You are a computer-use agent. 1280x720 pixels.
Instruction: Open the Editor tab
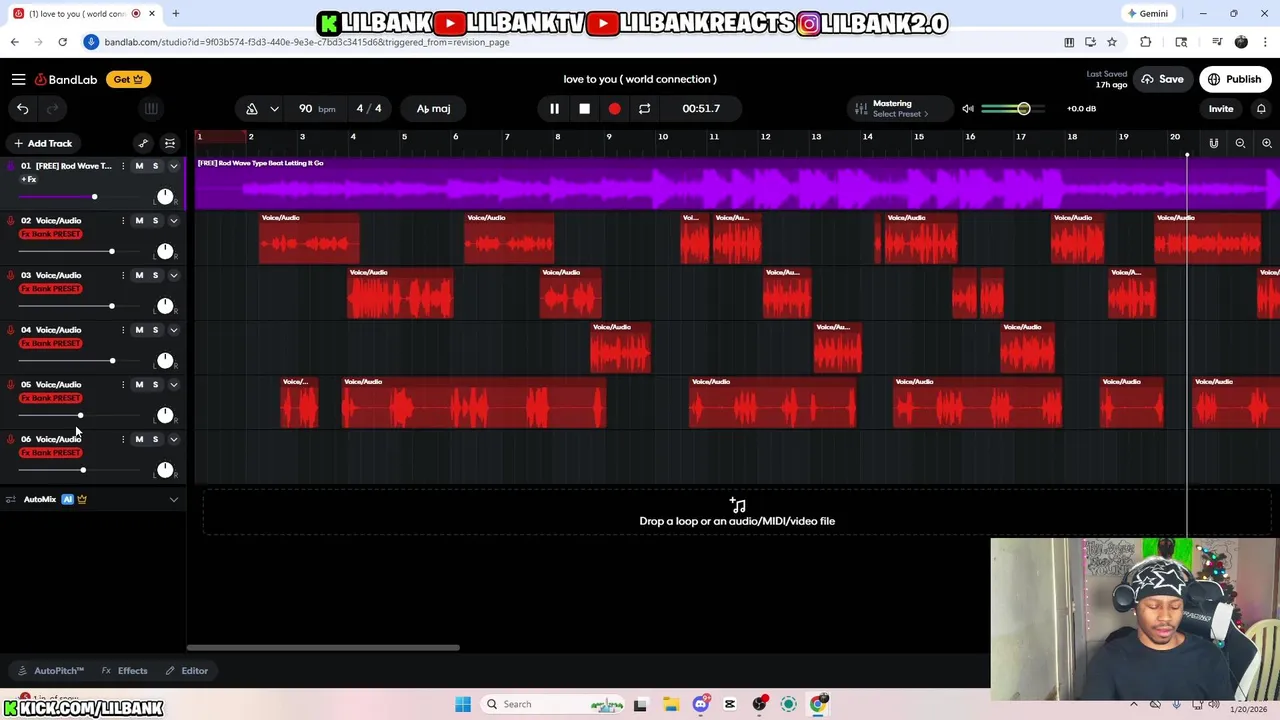click(x=187, y=671)
